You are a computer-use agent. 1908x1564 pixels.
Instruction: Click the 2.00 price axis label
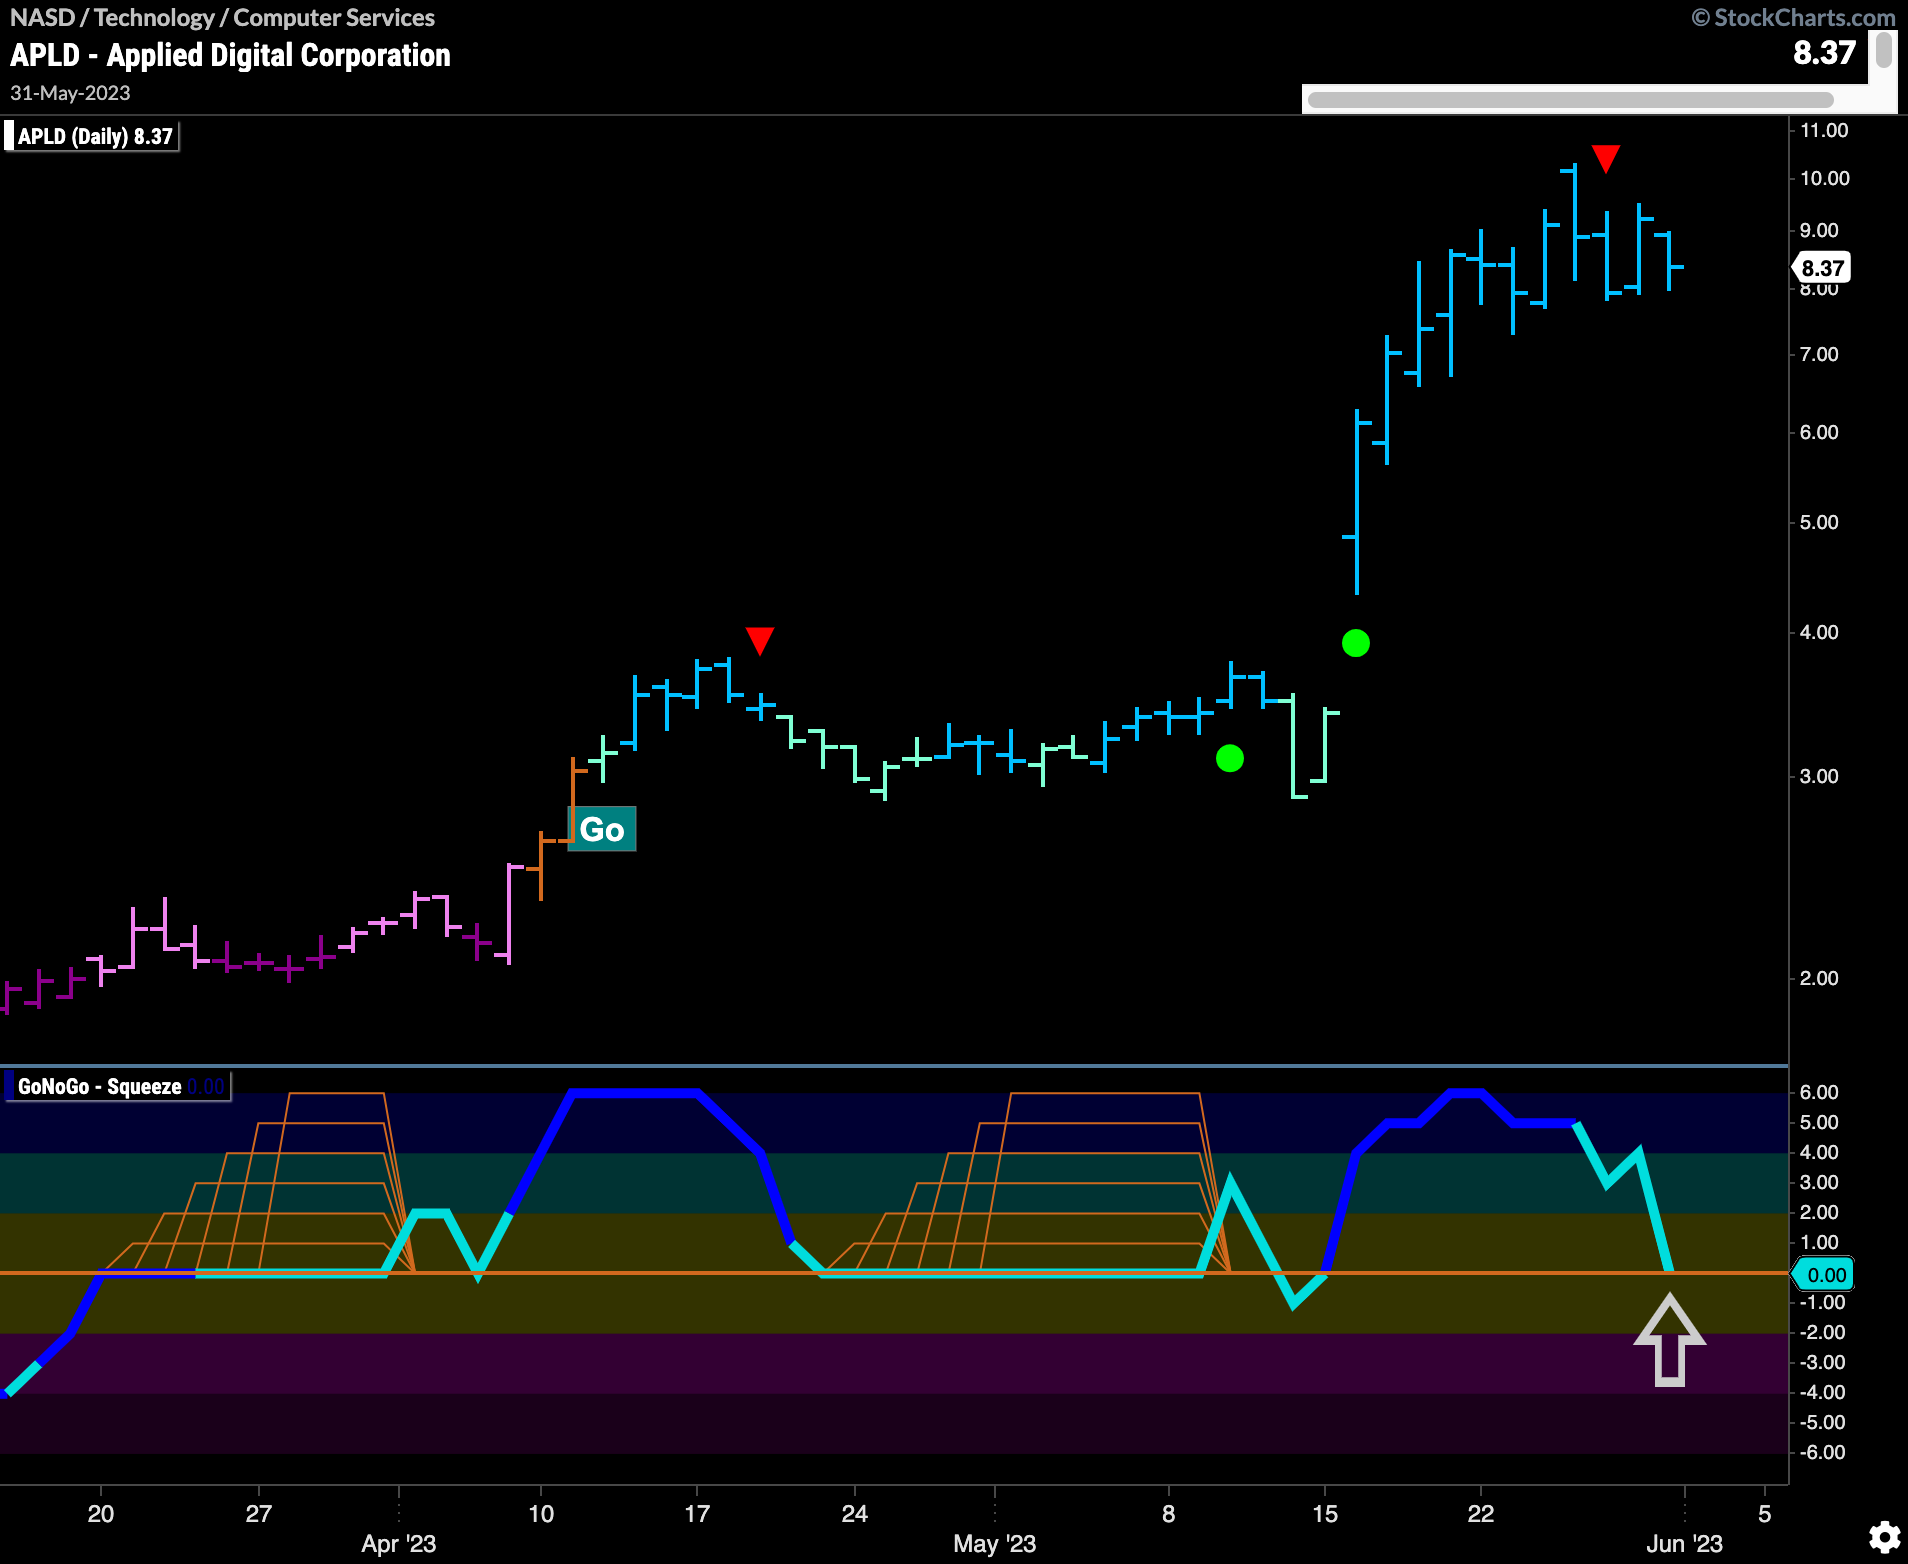coord(1819,978)
